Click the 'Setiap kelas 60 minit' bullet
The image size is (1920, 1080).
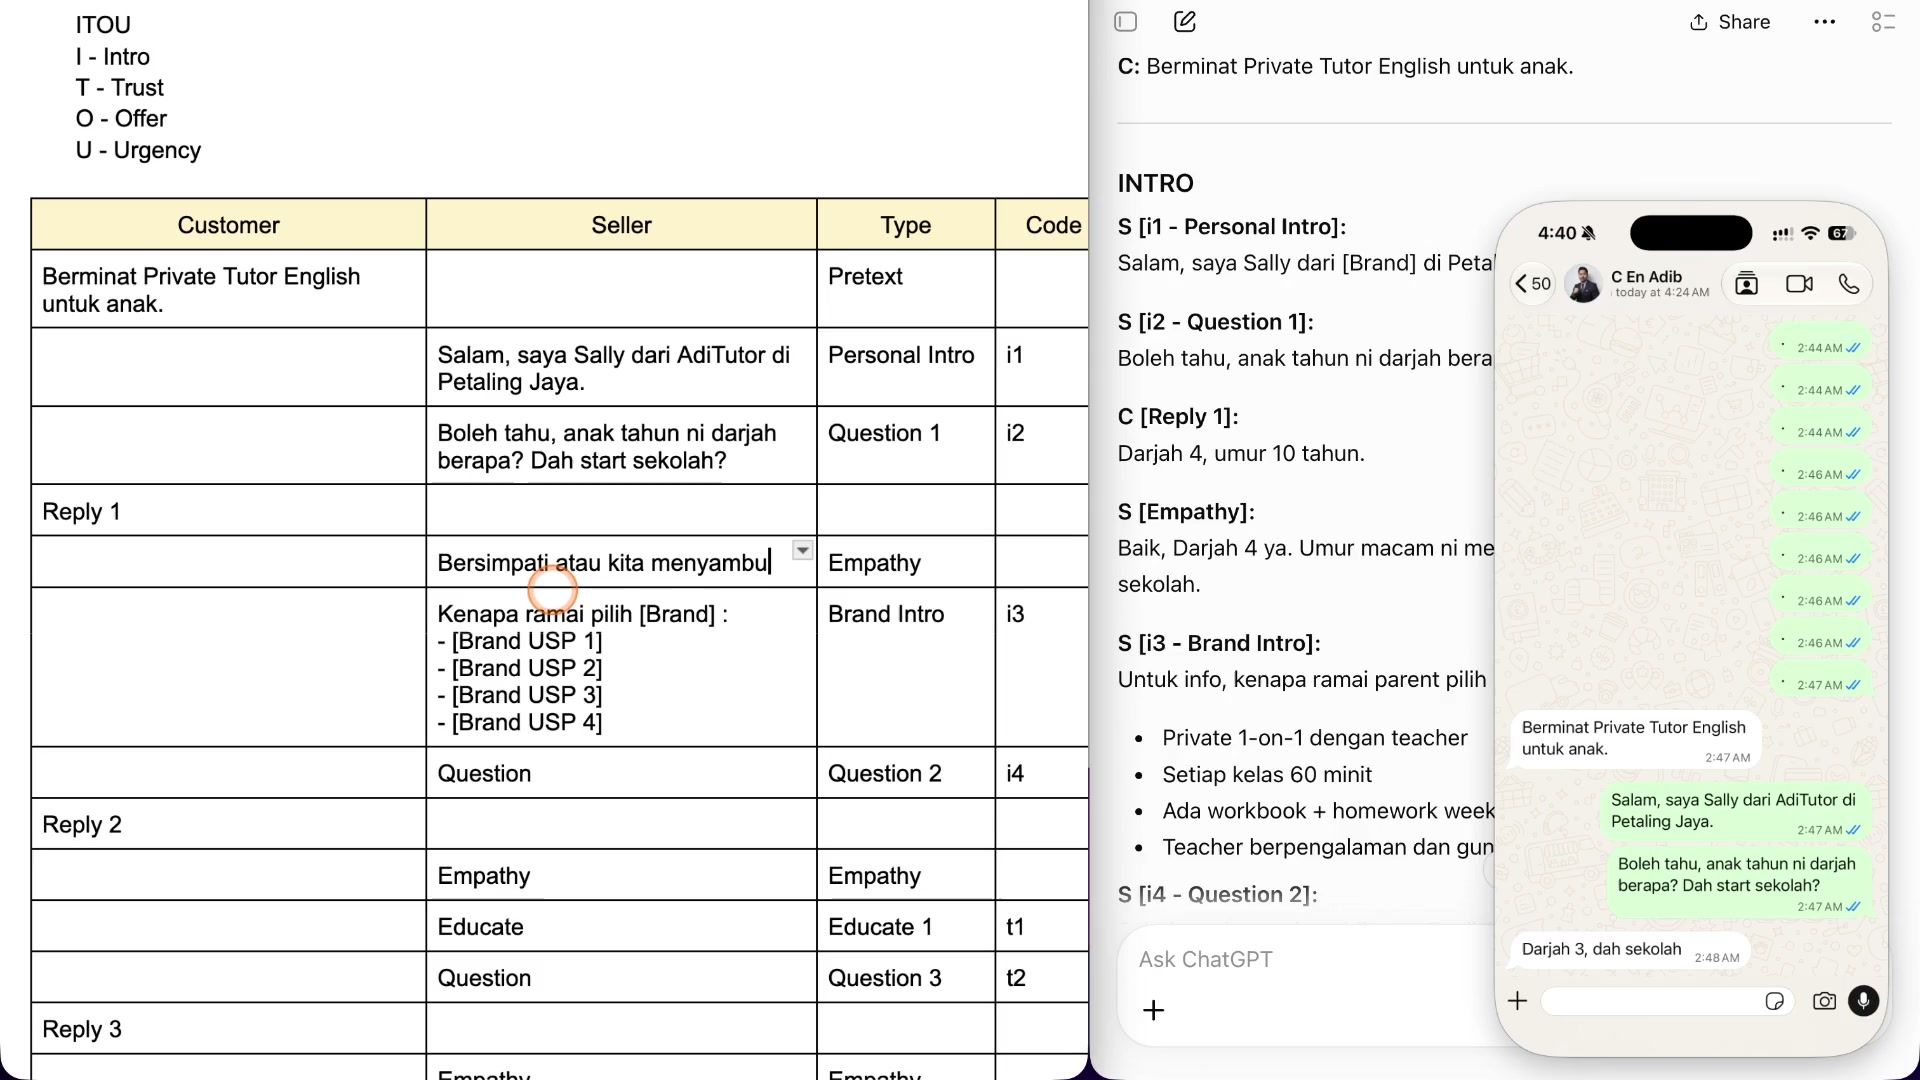coord(1267,775)
